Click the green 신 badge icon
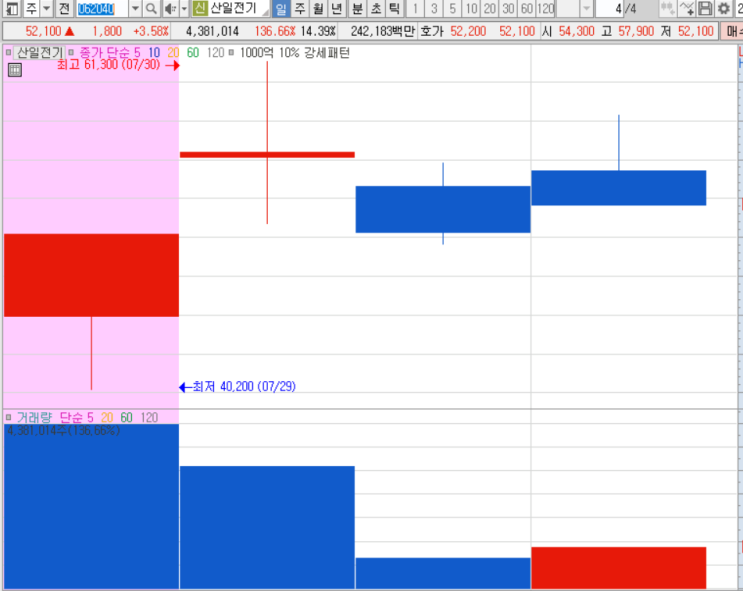Image resolution: width=743 pixels, height=591 pixels. [x=200, y=8]
